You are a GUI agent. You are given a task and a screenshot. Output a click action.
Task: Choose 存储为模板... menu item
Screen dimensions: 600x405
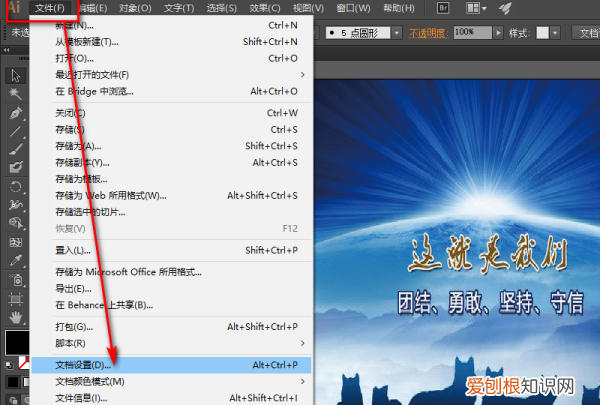171,179
